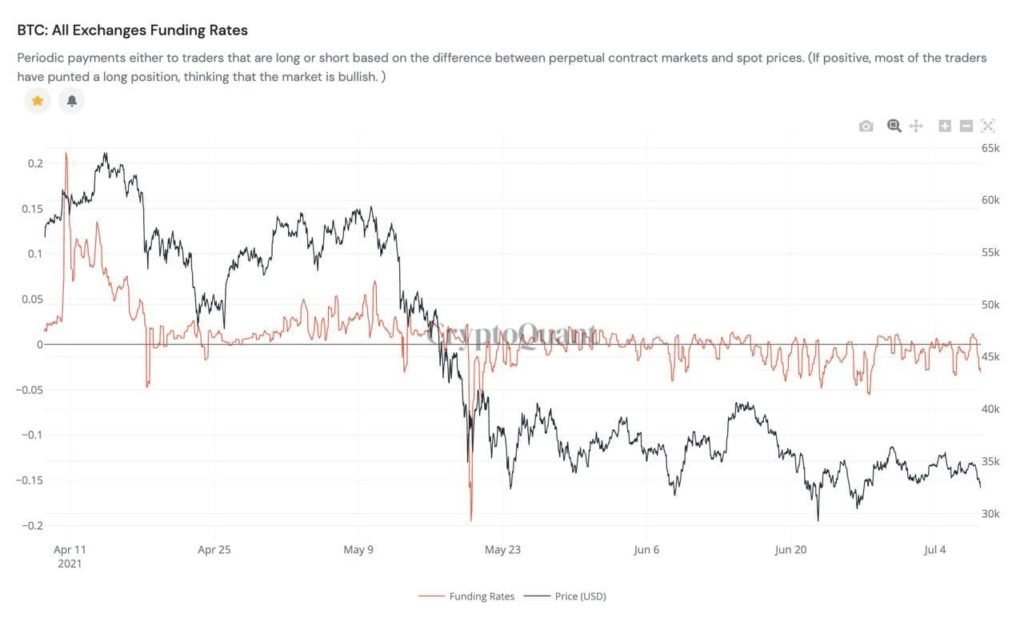The width and height of the screenshot is (1024, 626).
Task: Toggle Funding Rates series in legend
Action: pos(482,596)
